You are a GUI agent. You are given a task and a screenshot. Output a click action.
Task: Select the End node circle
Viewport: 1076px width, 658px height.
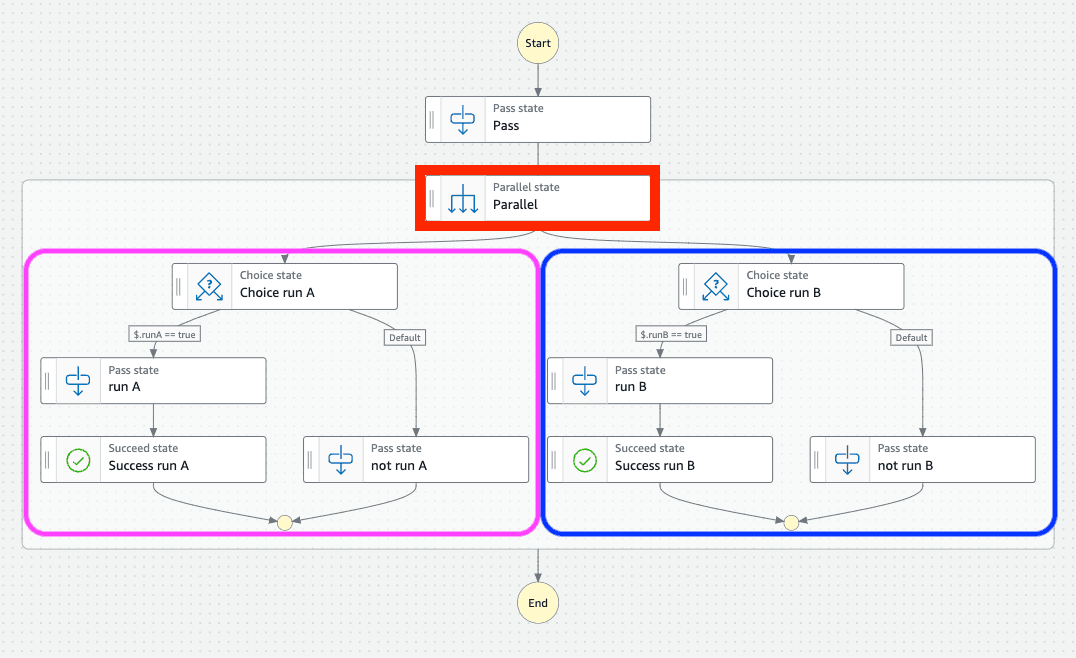click(x=538, y=603)
